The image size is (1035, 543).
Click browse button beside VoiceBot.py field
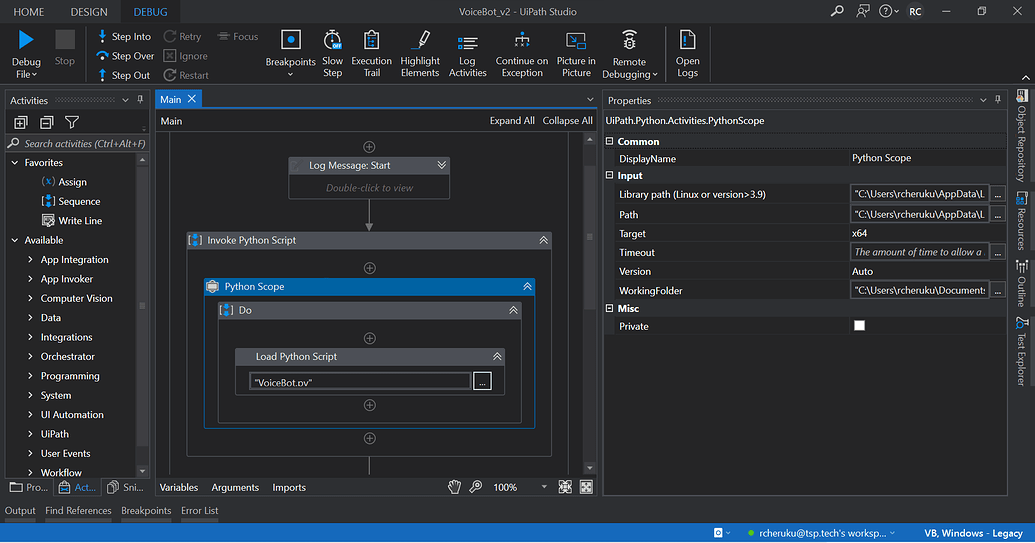pyautogui.click(x=482, y=381)
